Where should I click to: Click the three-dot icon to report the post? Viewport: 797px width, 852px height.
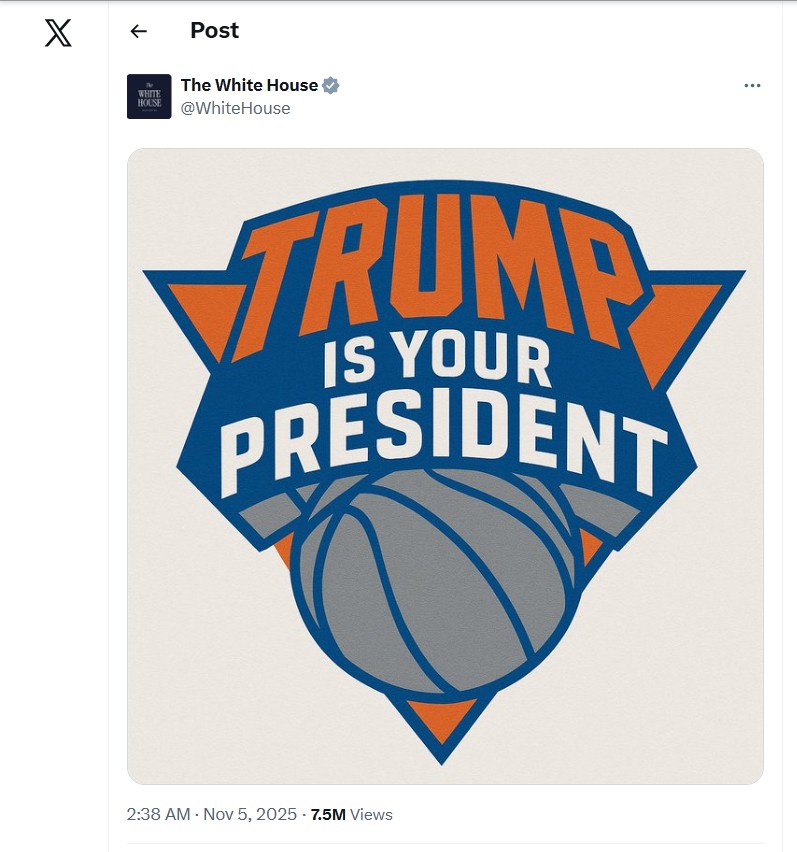pos(752,85)
